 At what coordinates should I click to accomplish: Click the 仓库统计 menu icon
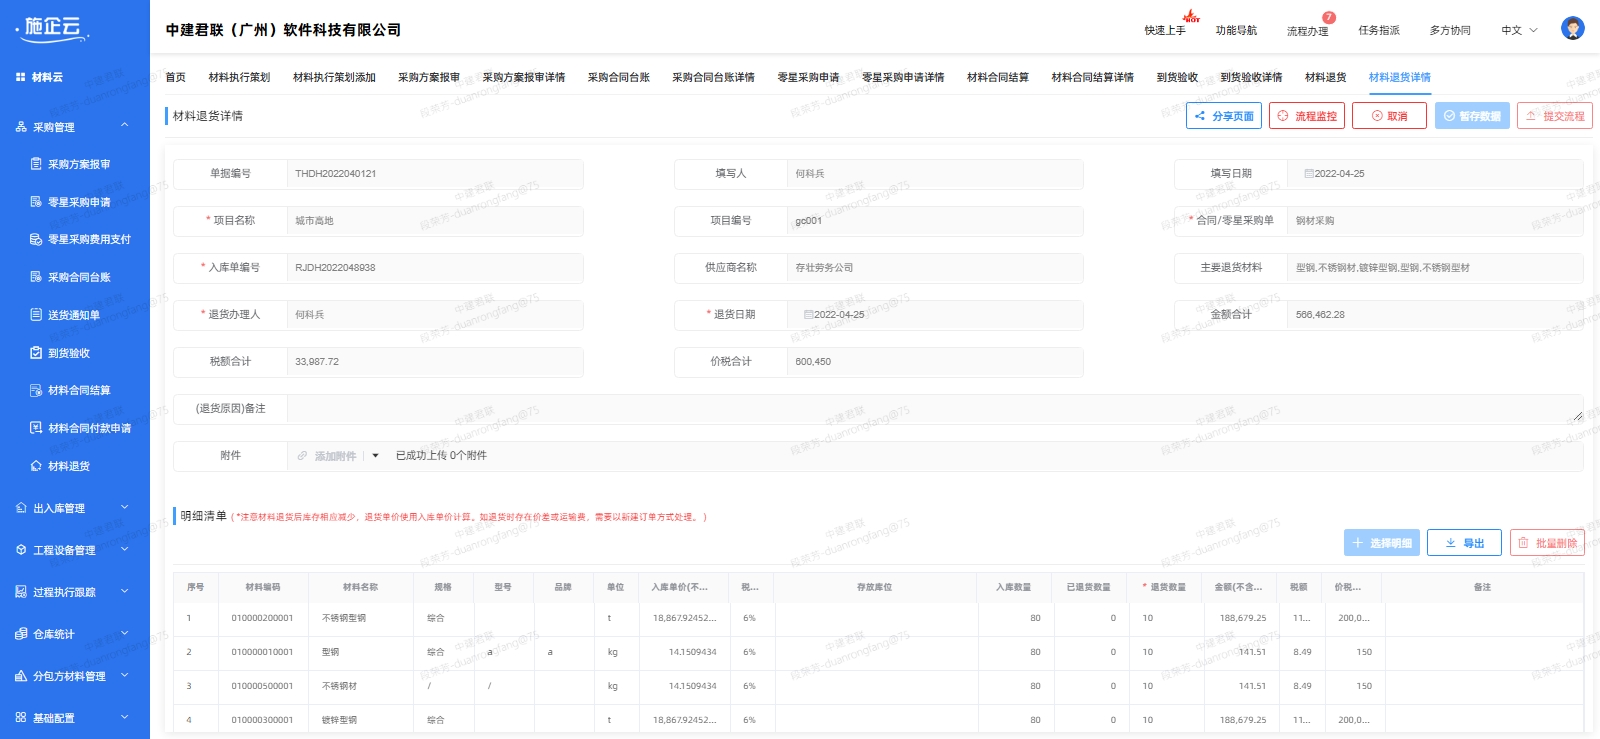pyautogui.click(x=21, y=634)
